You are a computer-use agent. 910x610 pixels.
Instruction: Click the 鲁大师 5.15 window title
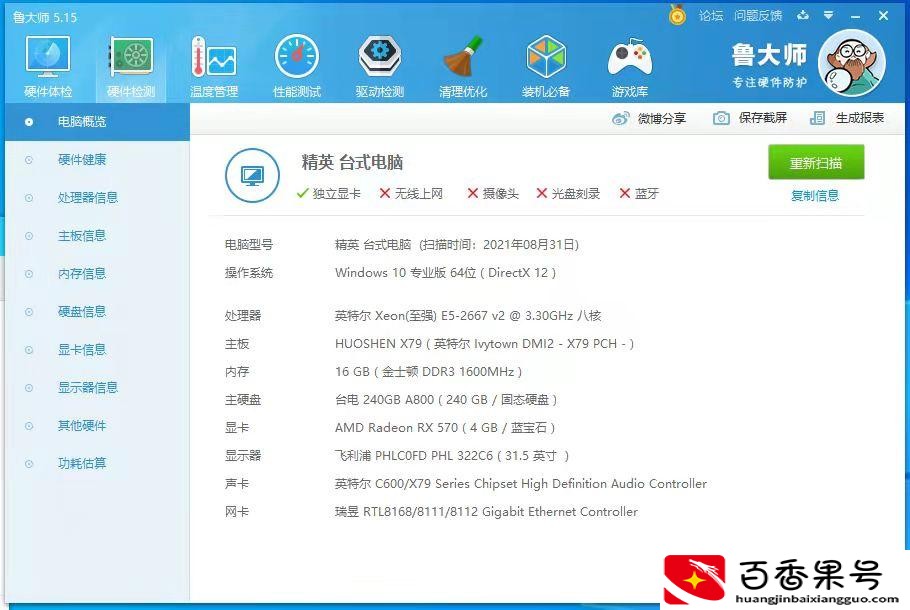45,17
